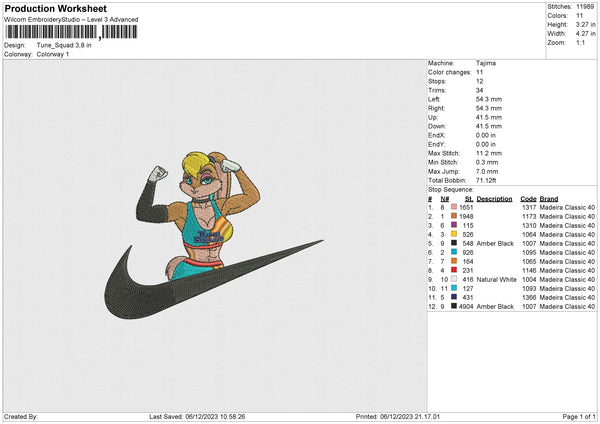Click the 'Code' column header
The image size is (600, 424).
coord(528,199)
